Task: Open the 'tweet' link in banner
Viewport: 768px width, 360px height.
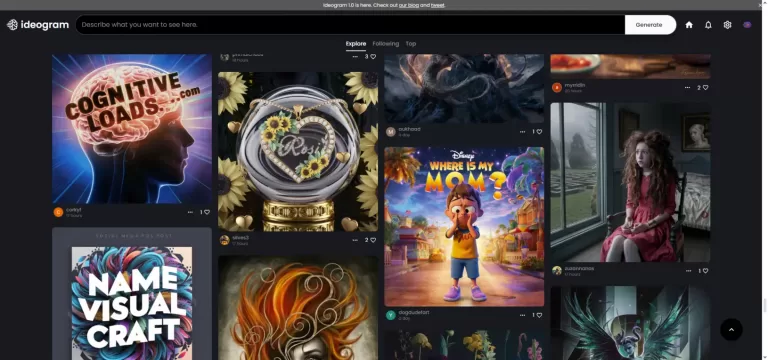Action: coord(437,5)
